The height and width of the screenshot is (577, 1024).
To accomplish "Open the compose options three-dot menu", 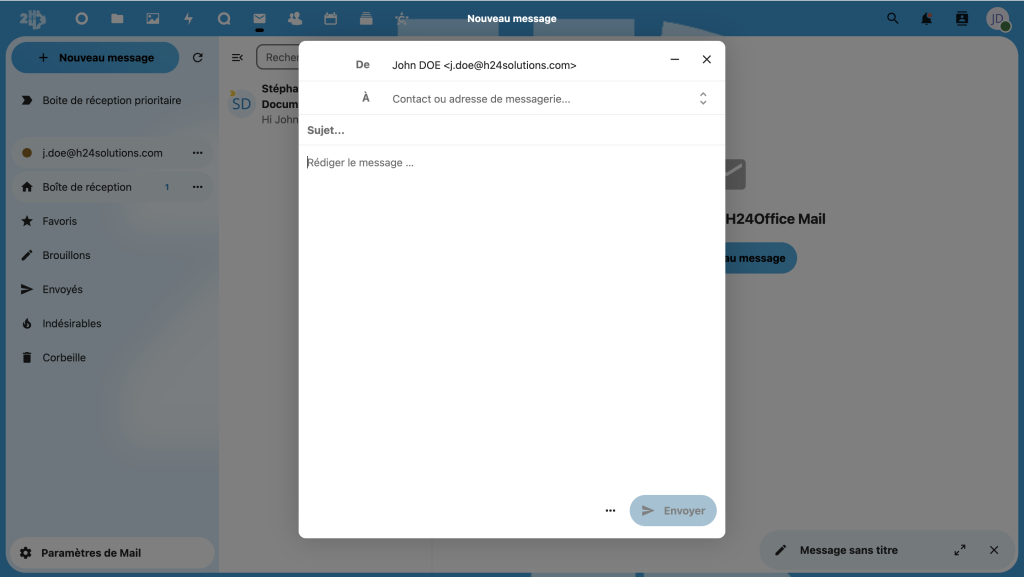I will pos(610,511).
